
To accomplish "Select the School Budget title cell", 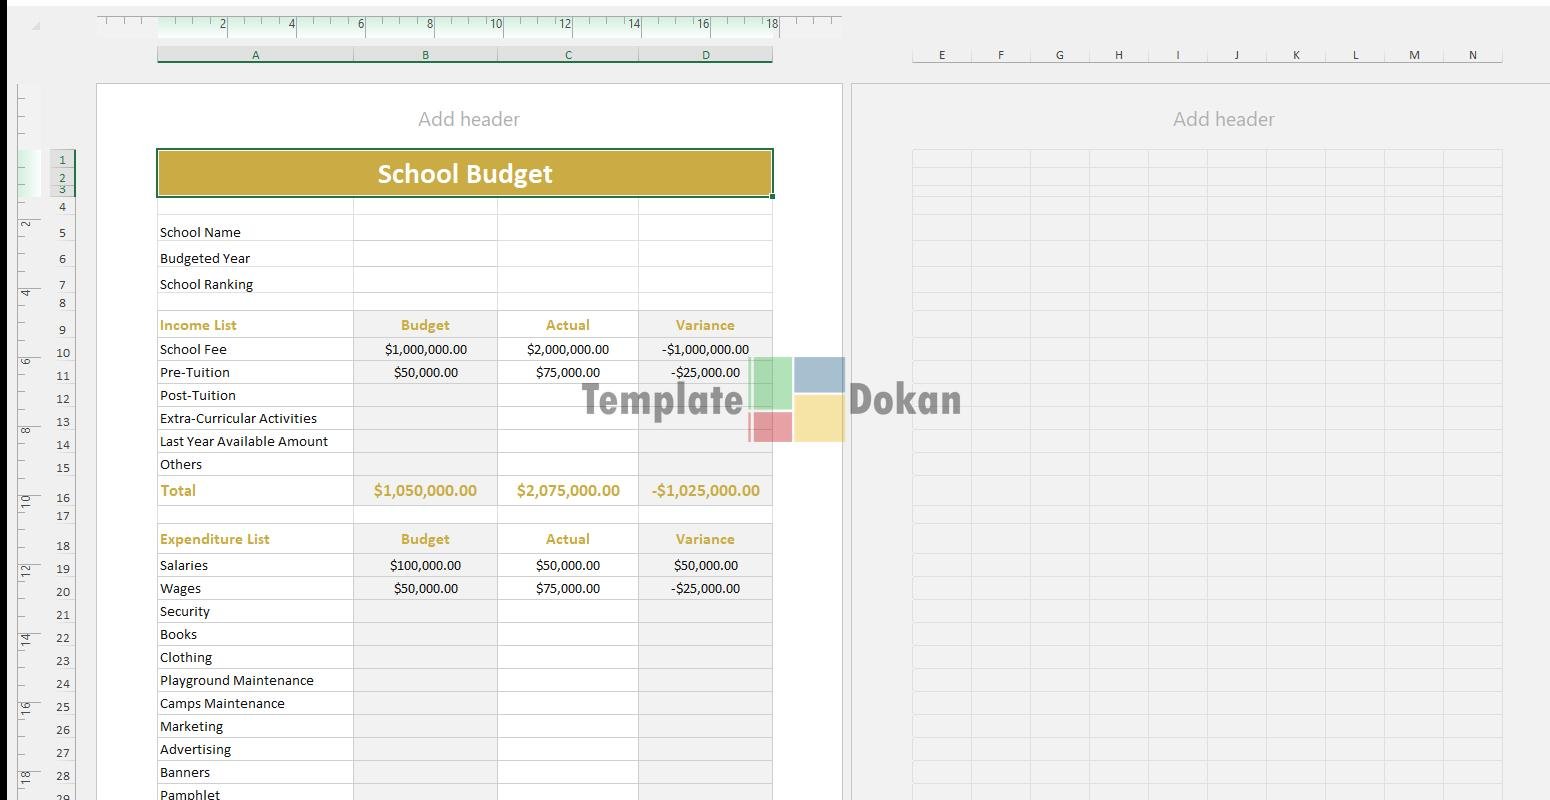I will coord(464,173).
